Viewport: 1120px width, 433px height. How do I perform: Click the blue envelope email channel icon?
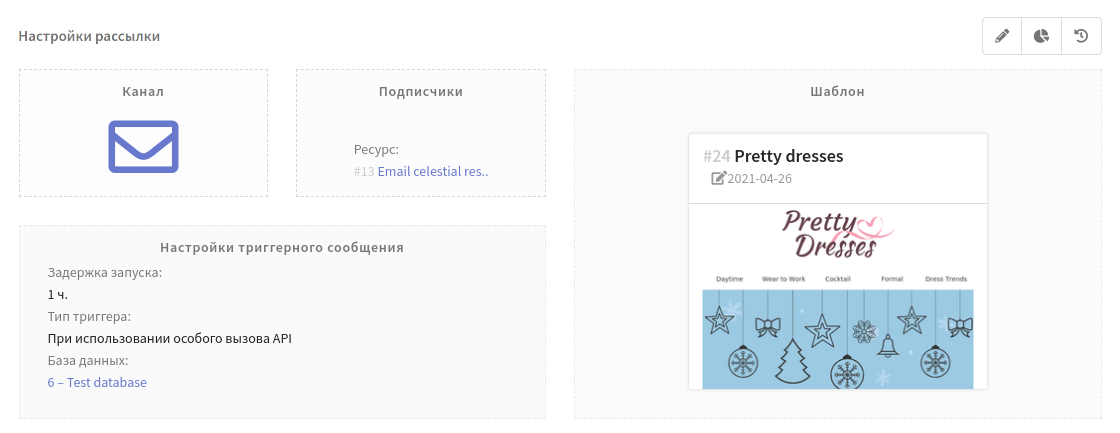143,146
